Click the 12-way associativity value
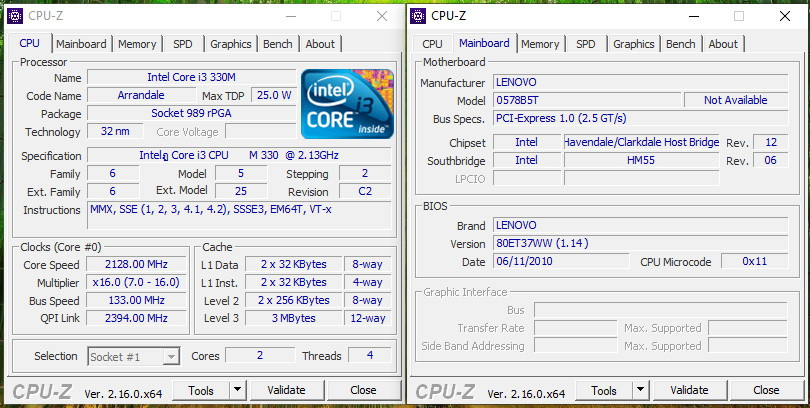 368,319
